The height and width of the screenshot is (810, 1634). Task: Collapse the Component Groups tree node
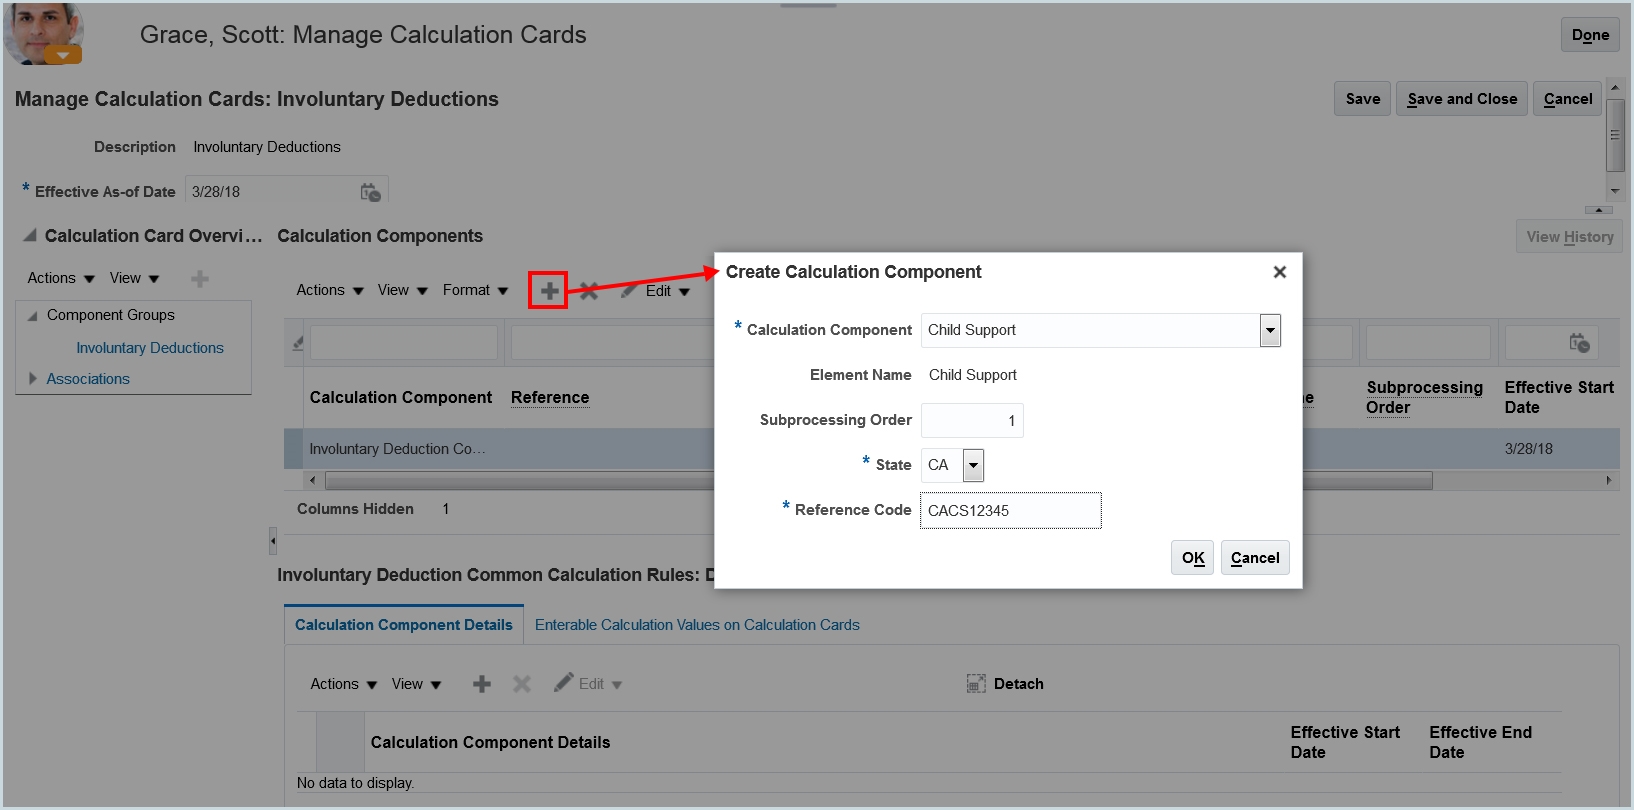click(x=33, y=316)
